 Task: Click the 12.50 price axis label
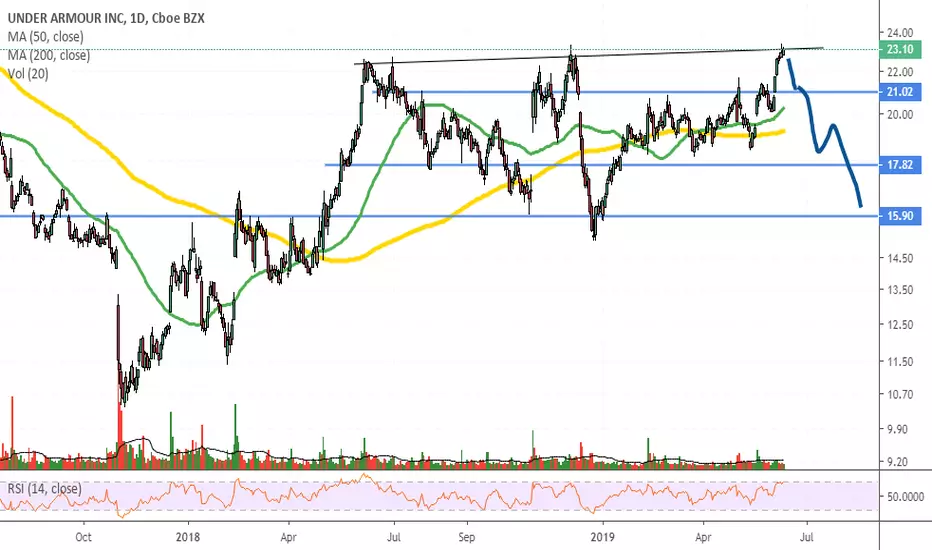pyautogui.click(x=899, y=325)
